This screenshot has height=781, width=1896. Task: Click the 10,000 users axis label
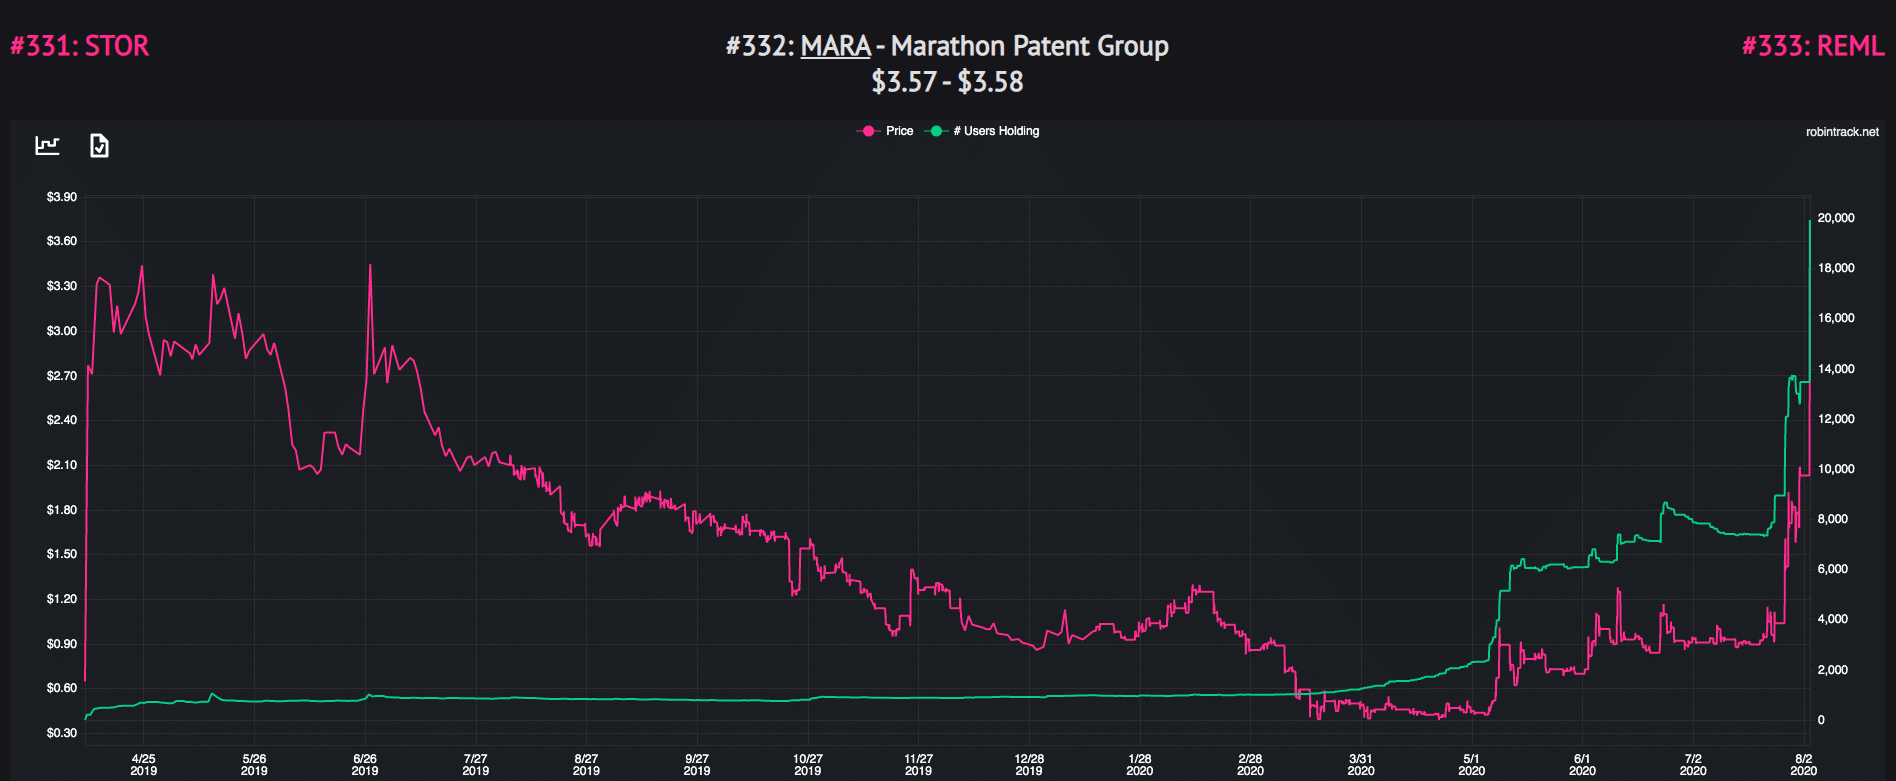[x=1836, y=469]
